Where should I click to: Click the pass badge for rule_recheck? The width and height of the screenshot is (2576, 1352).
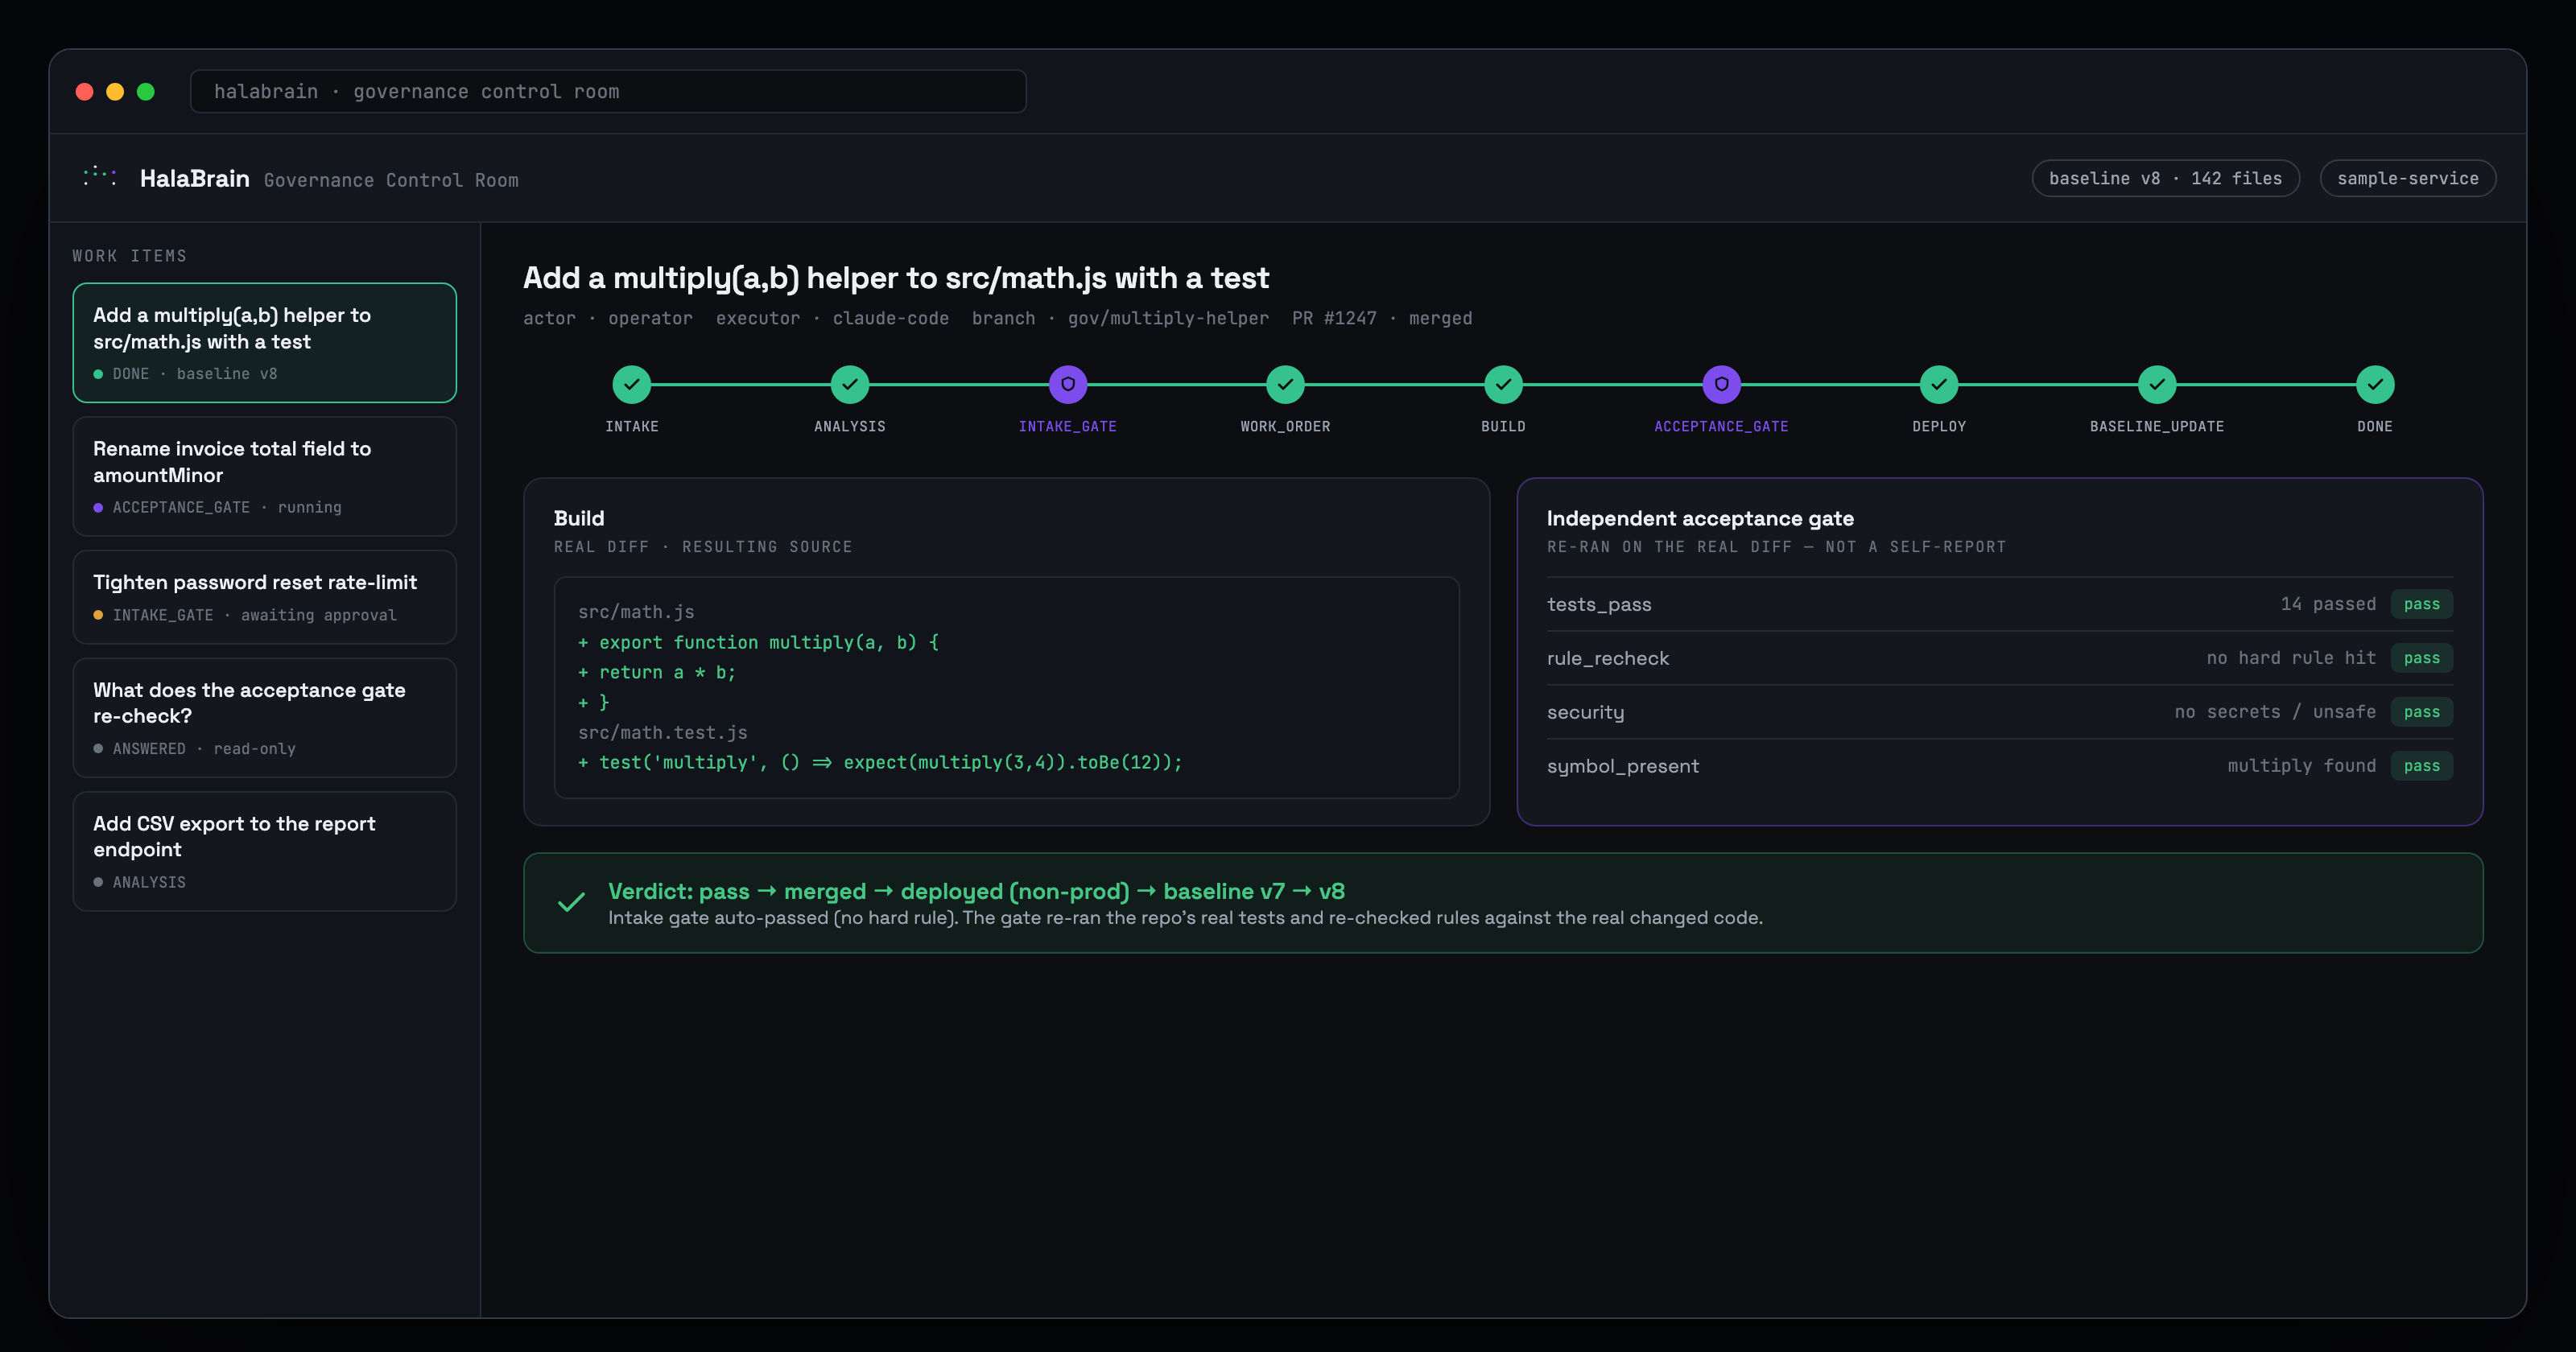[2421, 658]
